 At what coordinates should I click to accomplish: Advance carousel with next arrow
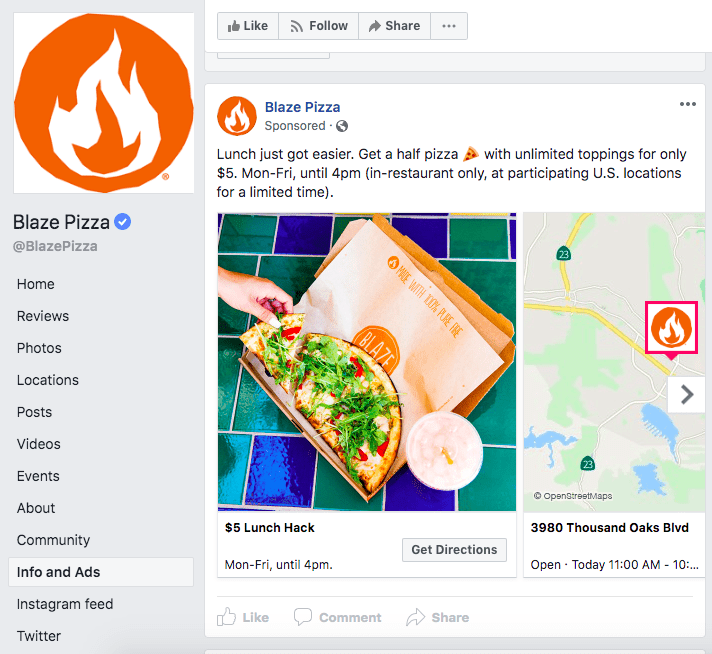click(x=687, y=394)
